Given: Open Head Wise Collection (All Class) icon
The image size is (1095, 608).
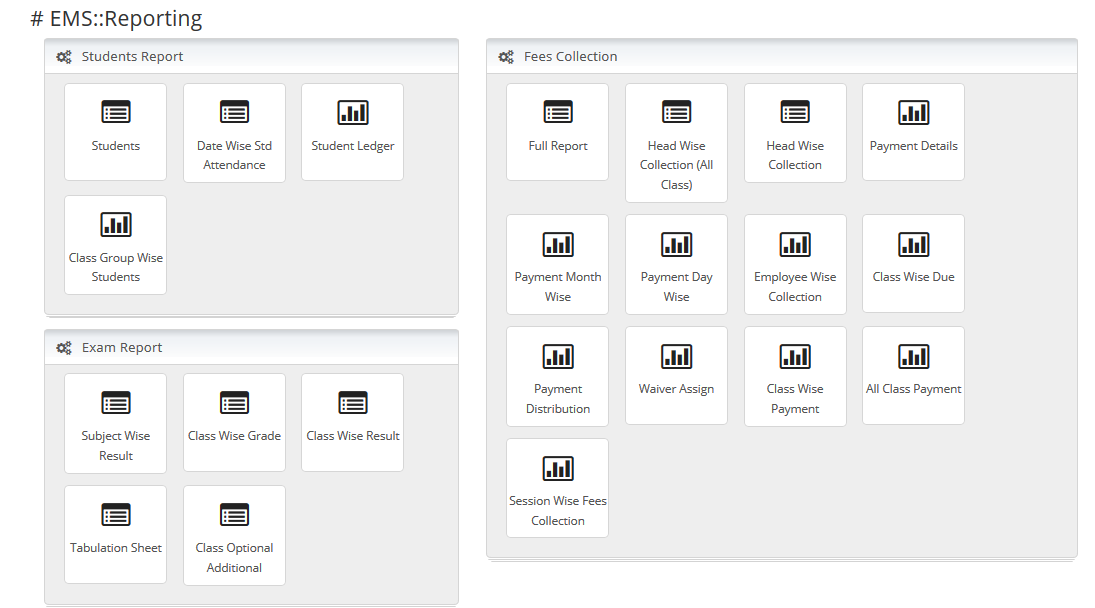Looking at the screenshot, I should [677, 112].
